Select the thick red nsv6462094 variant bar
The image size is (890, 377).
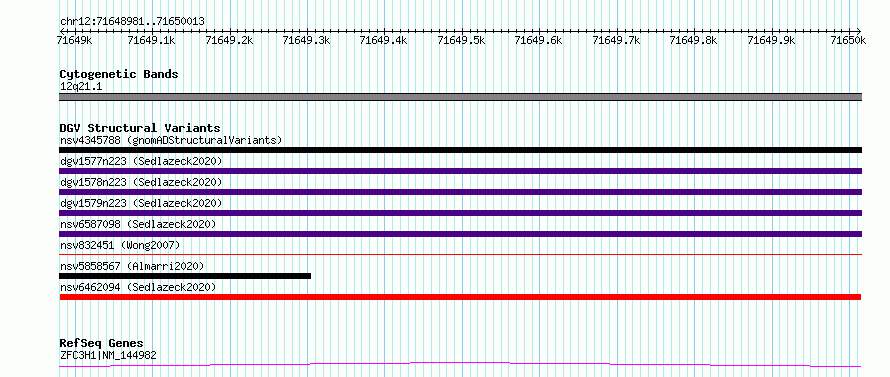point(460,297)
